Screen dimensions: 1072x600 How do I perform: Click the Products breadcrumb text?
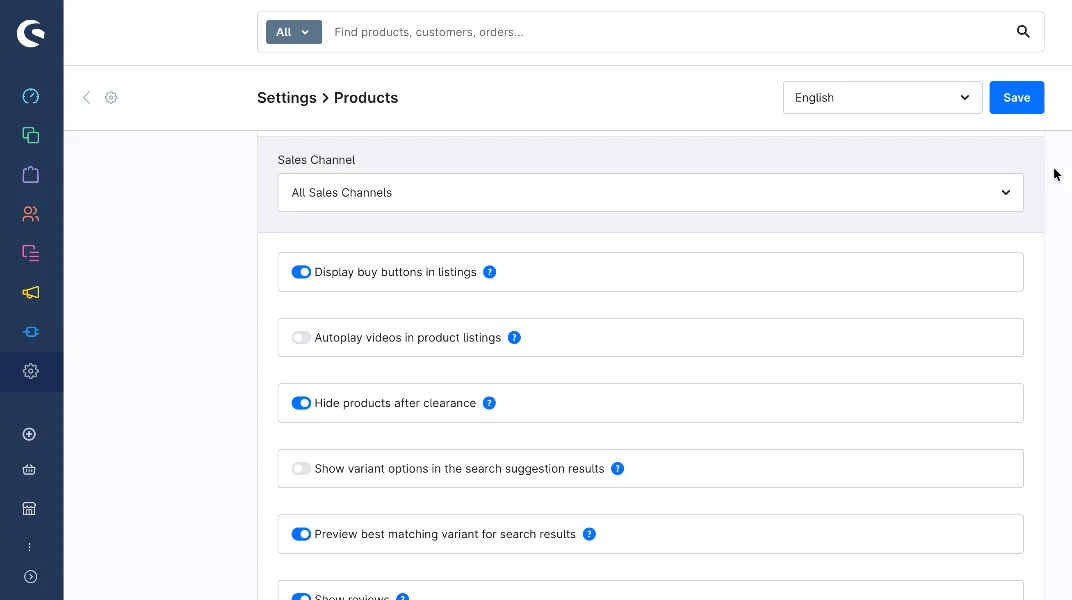click(x=366, y=98)
